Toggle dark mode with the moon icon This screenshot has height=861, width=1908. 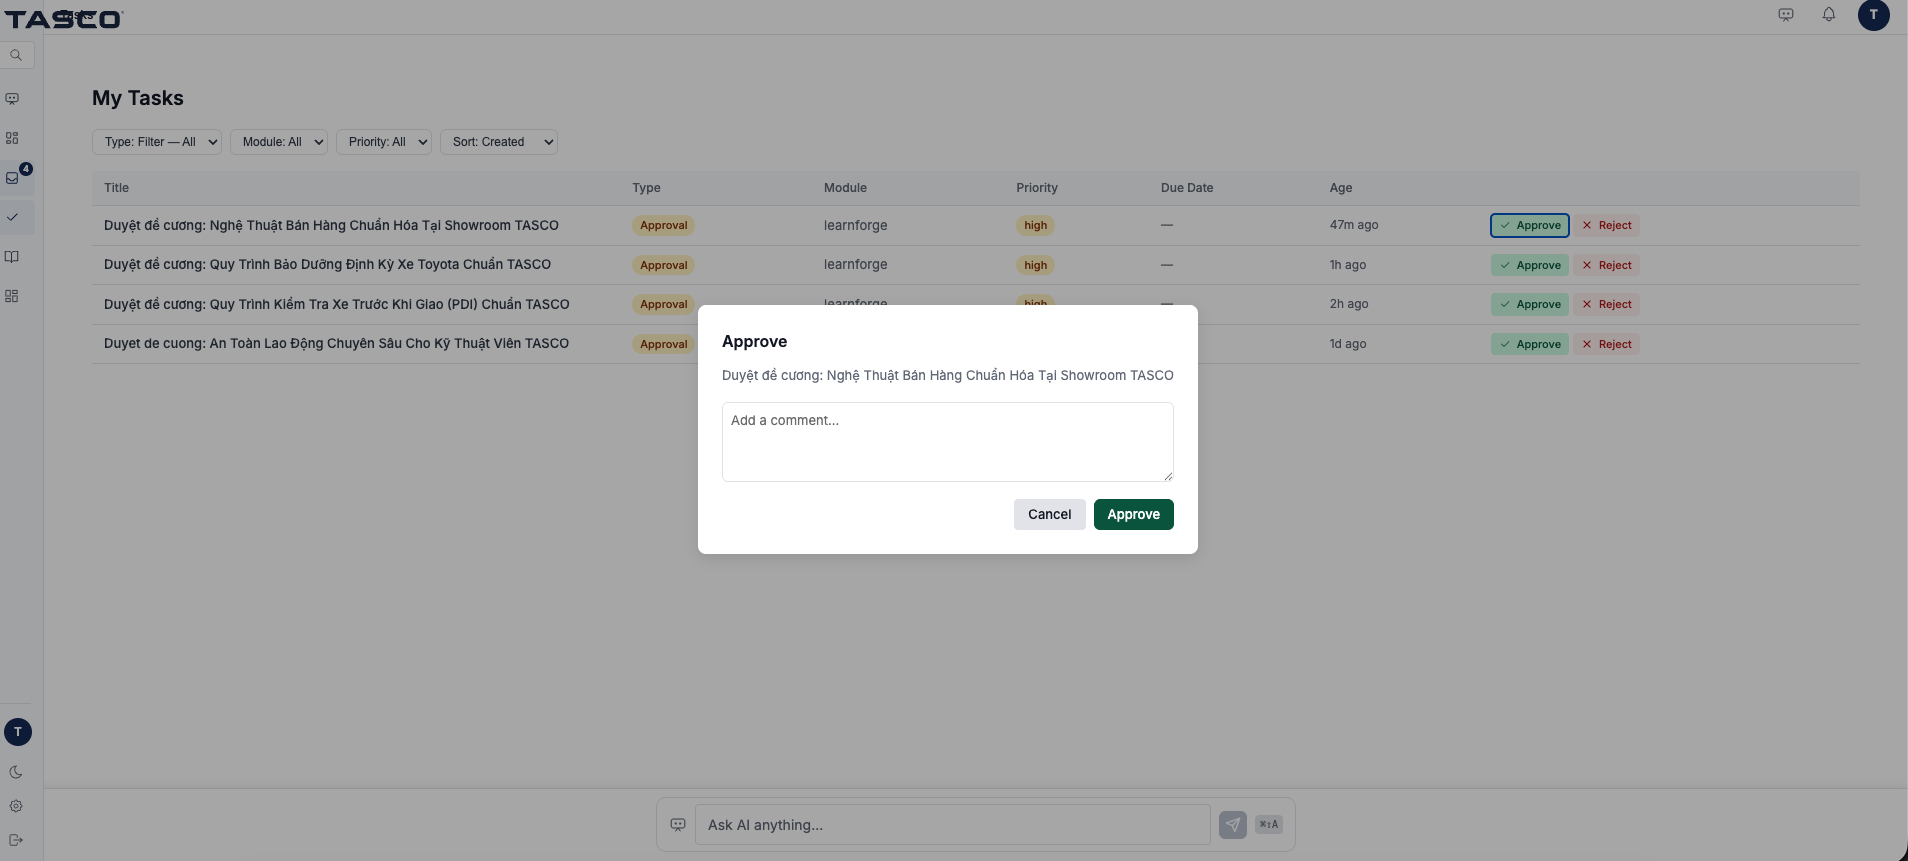(16, 772)
